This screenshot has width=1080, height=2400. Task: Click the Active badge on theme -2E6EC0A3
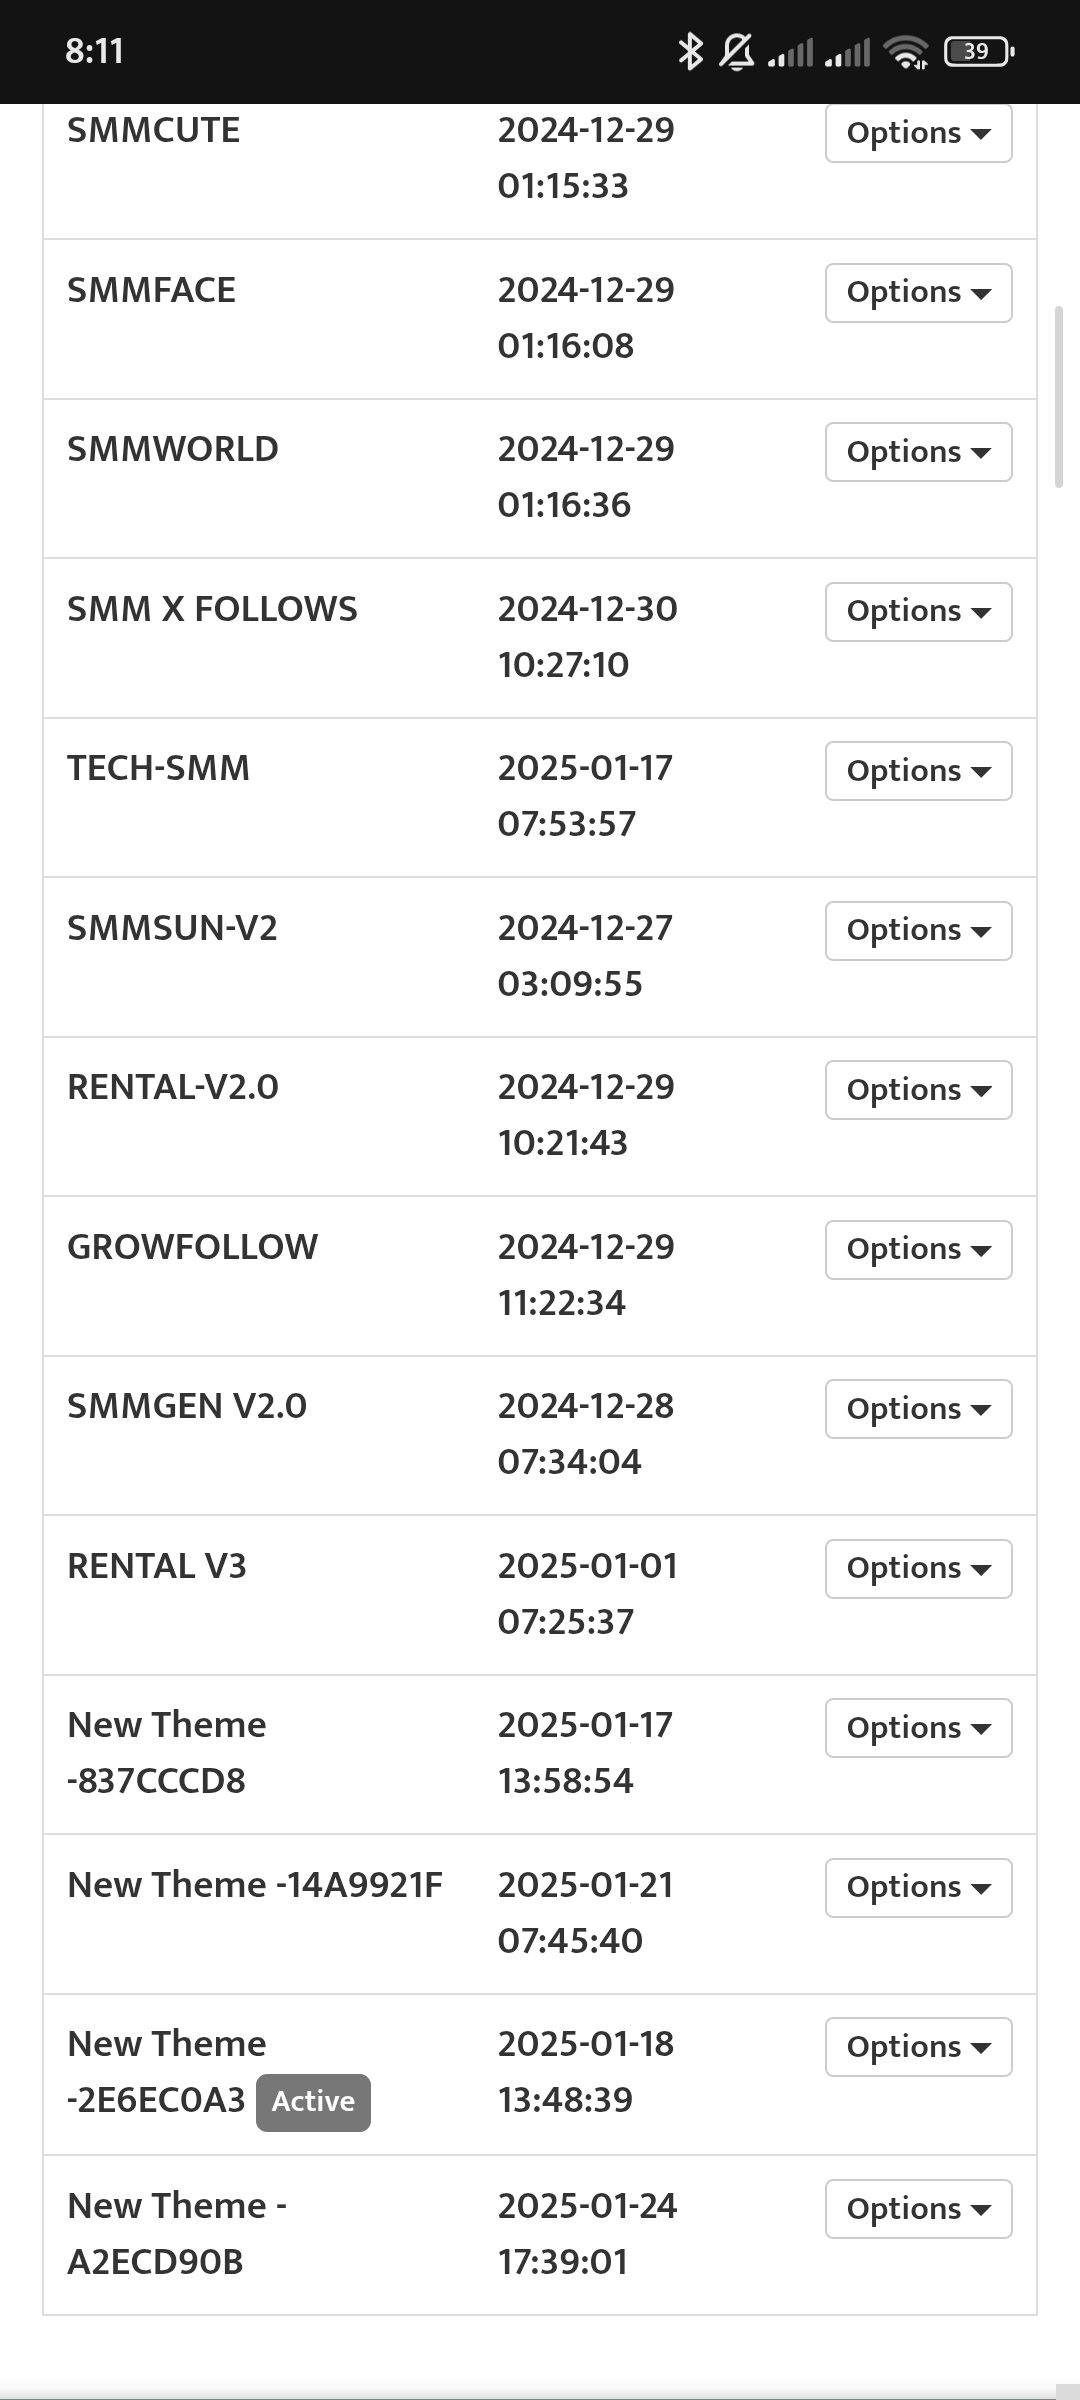click(x=313, y=2102)
